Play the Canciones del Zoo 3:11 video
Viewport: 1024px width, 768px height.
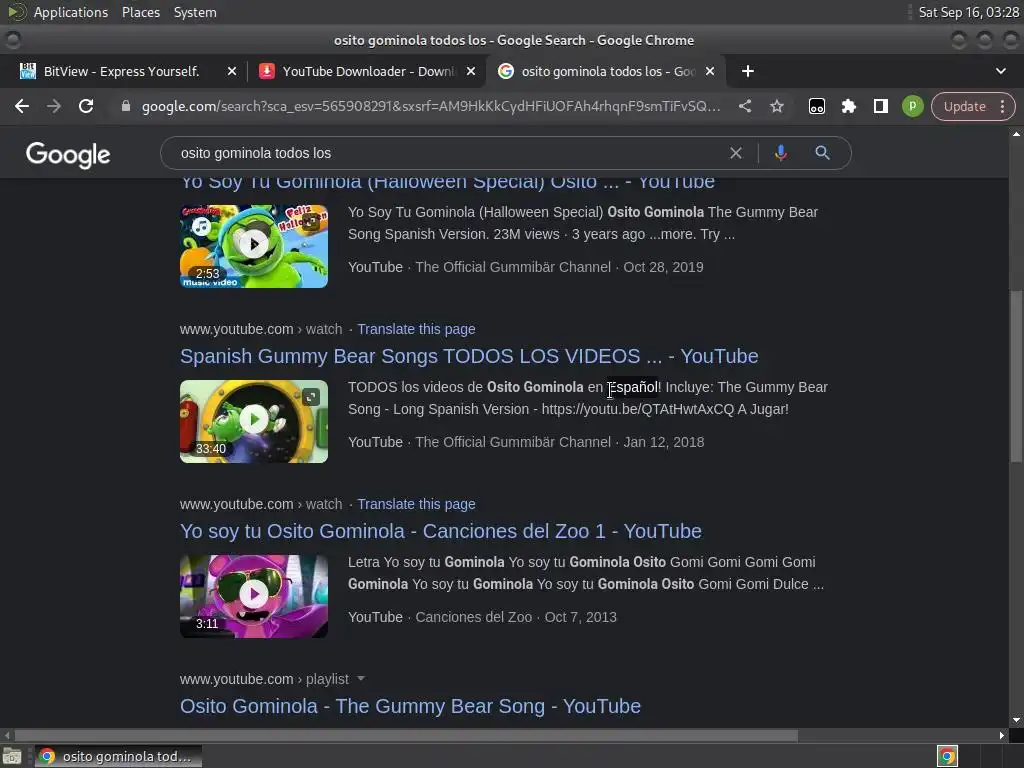[253, 596]
